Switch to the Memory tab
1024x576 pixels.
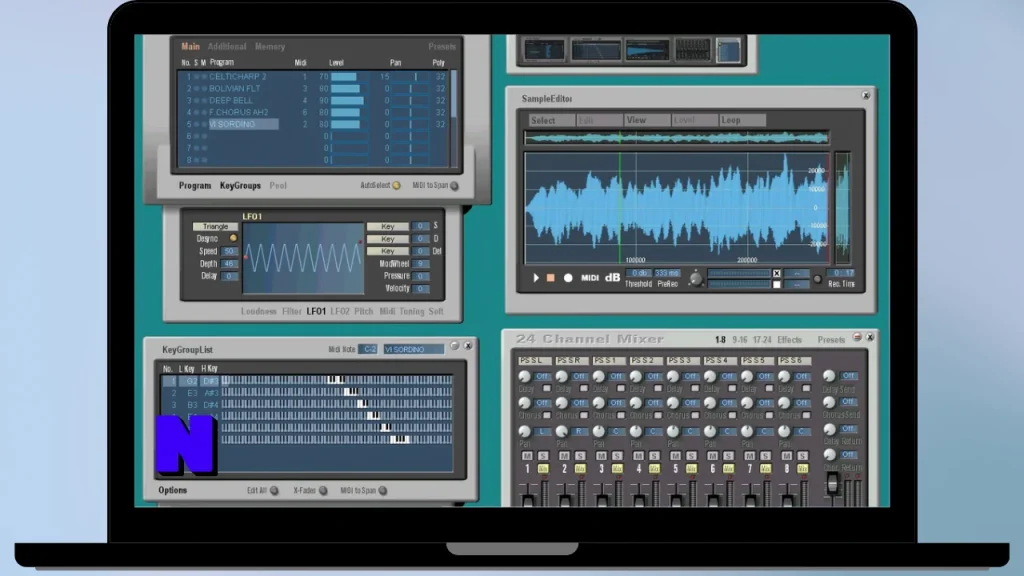click(x=270, y=47)
